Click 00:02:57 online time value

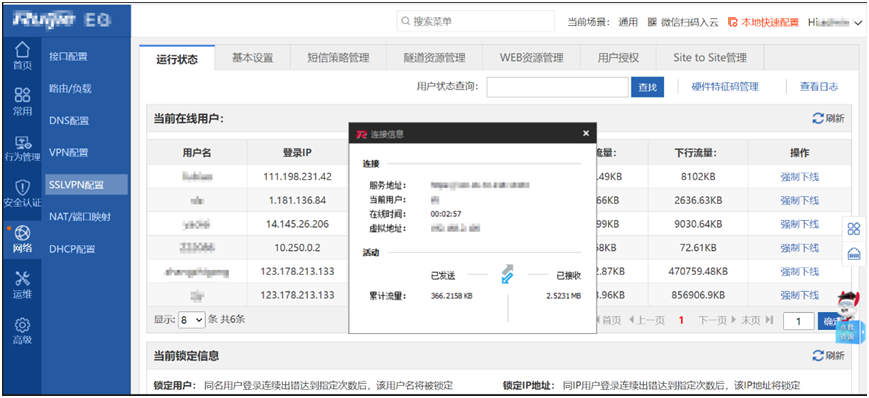446,214
